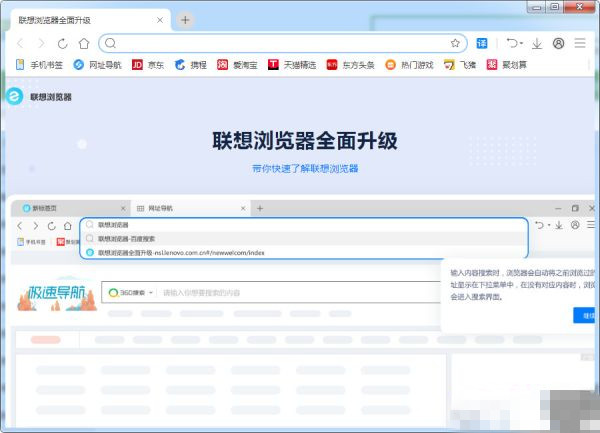The width and height of the screenshot is (600, 433).
Task: Click the demo browser refresh icon
Action: pyautogui.click(x=52, y=226)
